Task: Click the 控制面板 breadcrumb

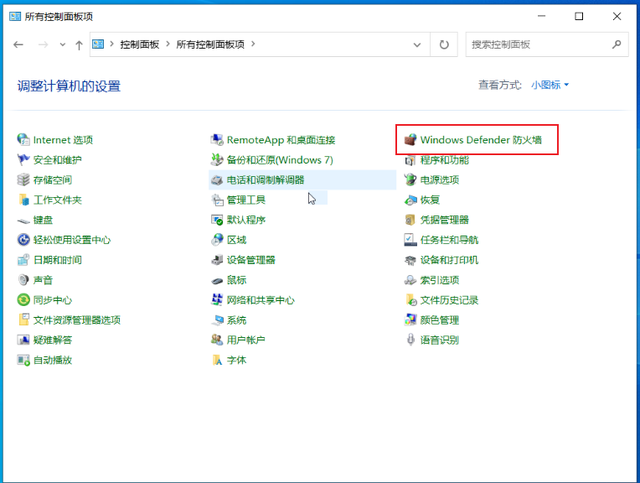Action: (x=140, y=44)
